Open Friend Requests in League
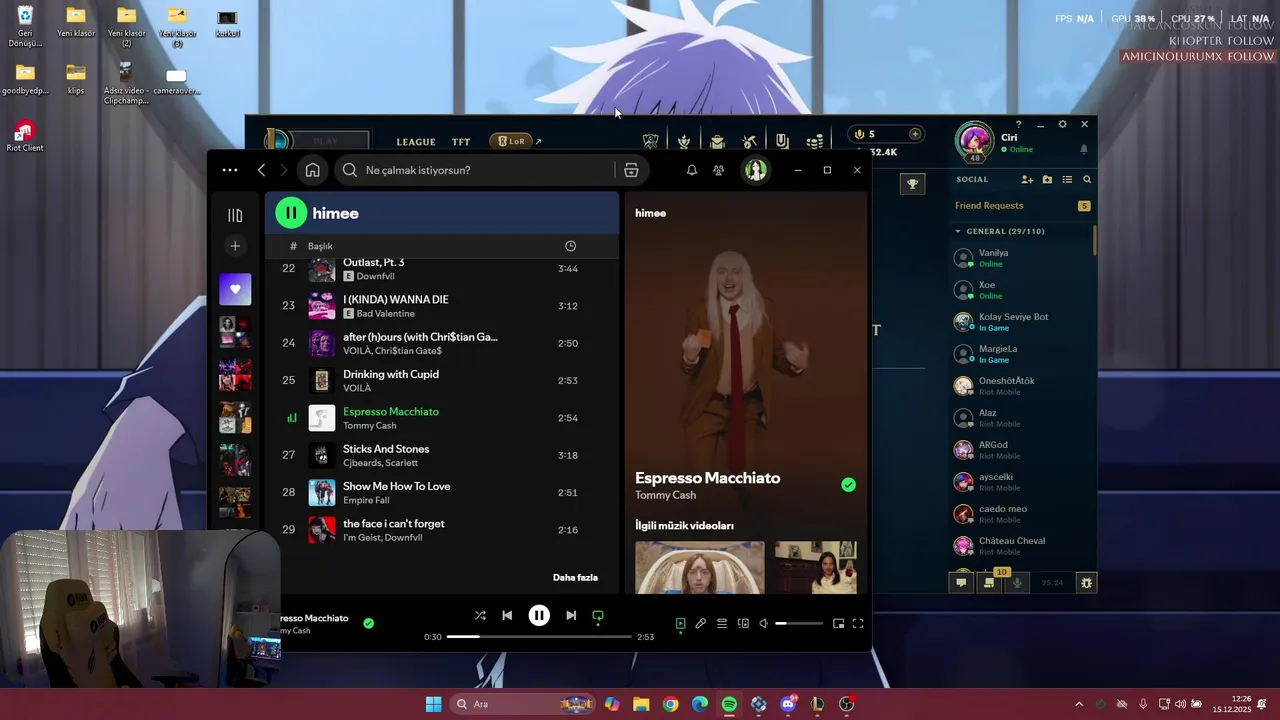1280x720 pixels. [x=1022, y=206]
